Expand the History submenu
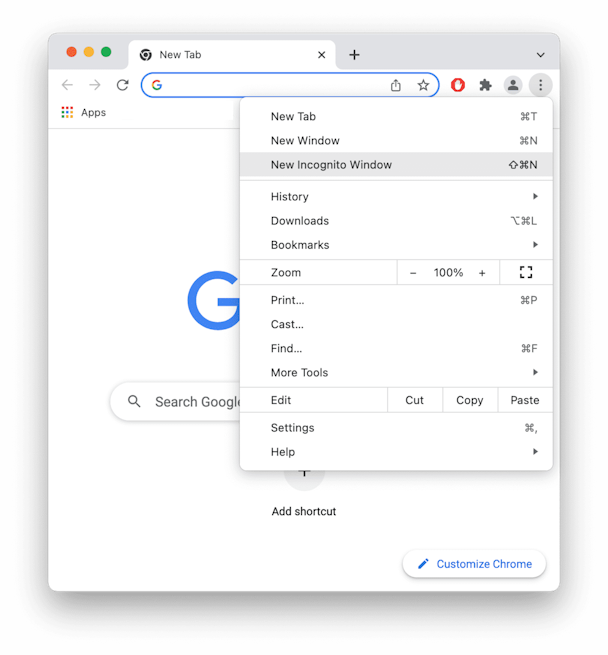 396,196
